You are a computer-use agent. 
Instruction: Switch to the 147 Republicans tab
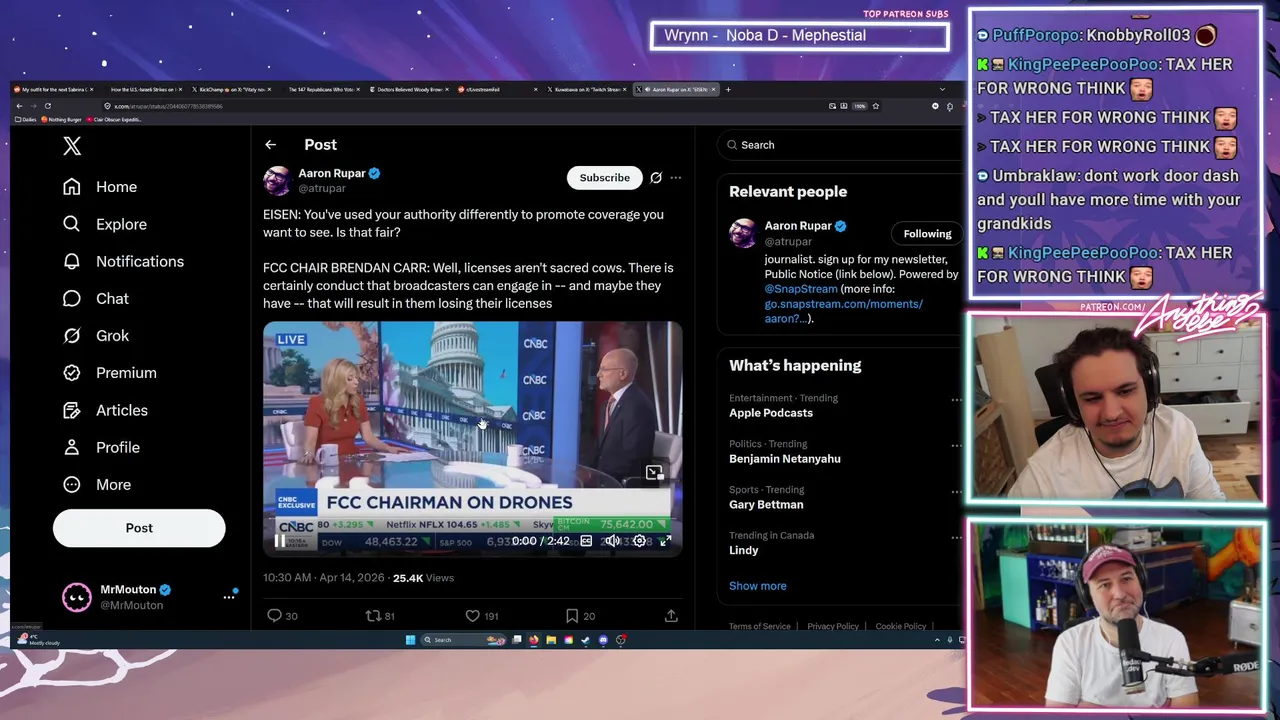click(321, 89)
